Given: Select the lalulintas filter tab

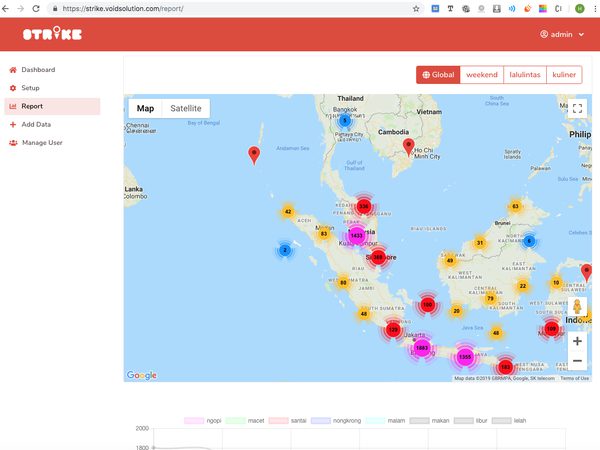Looking at the screenshot, I should click(525, 75).
